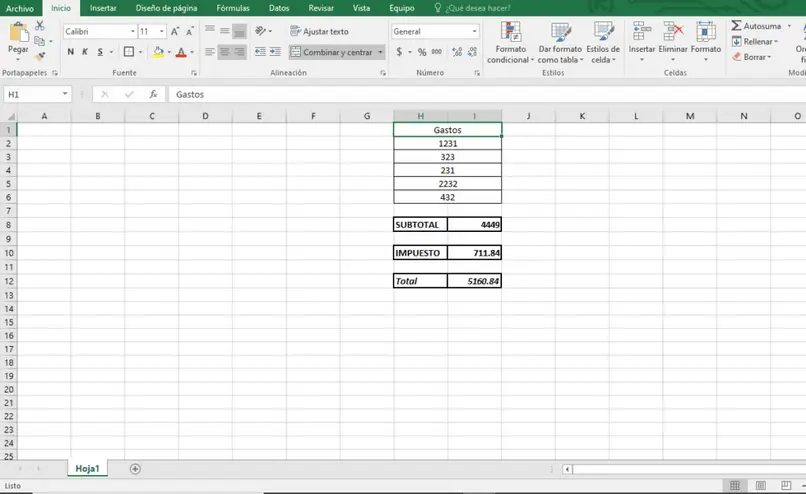Select the insert function fx icon

153,94
